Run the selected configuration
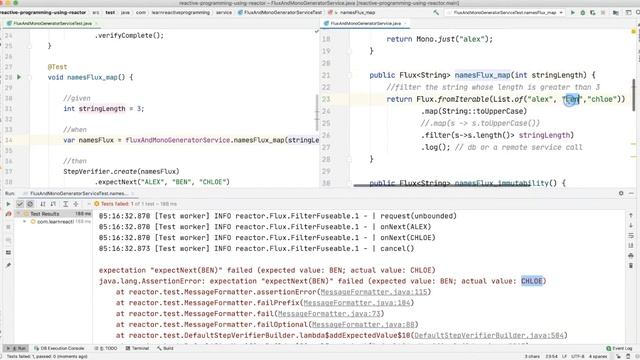 573,13
